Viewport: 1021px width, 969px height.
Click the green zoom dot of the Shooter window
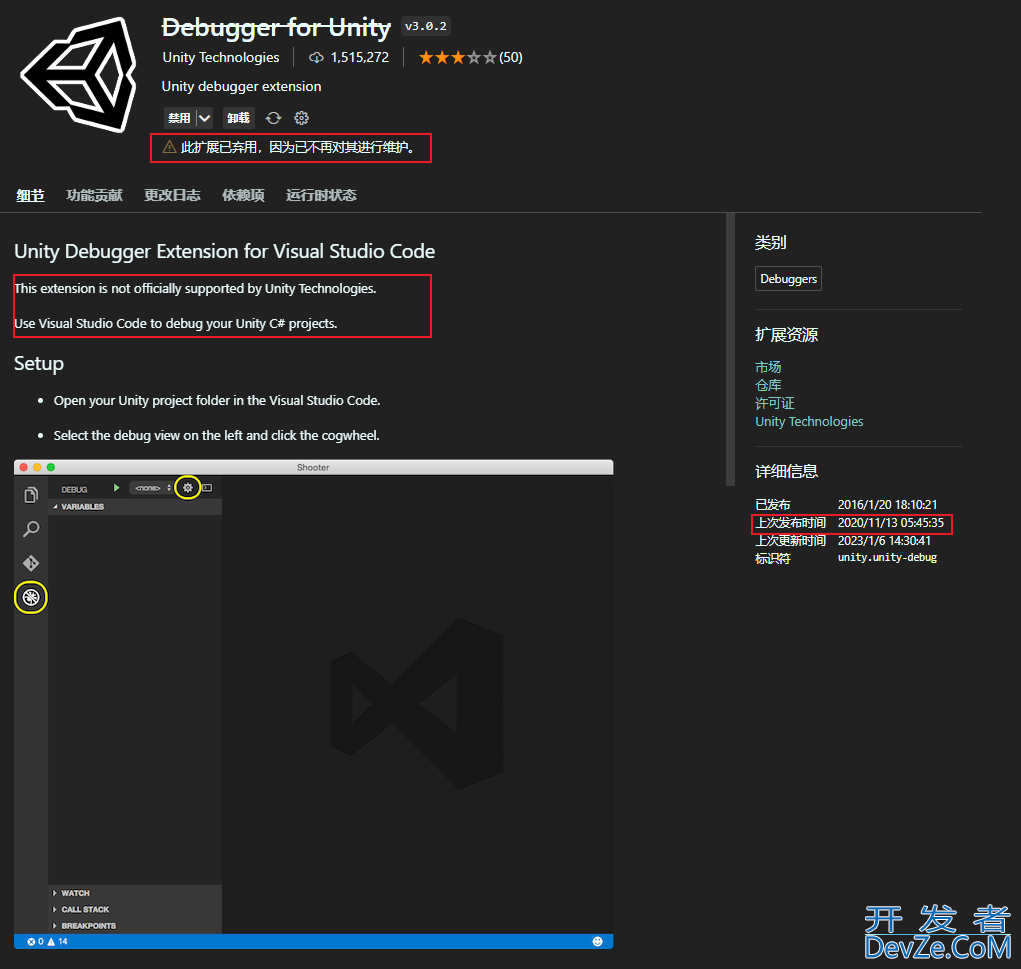[x=51, y=468]
